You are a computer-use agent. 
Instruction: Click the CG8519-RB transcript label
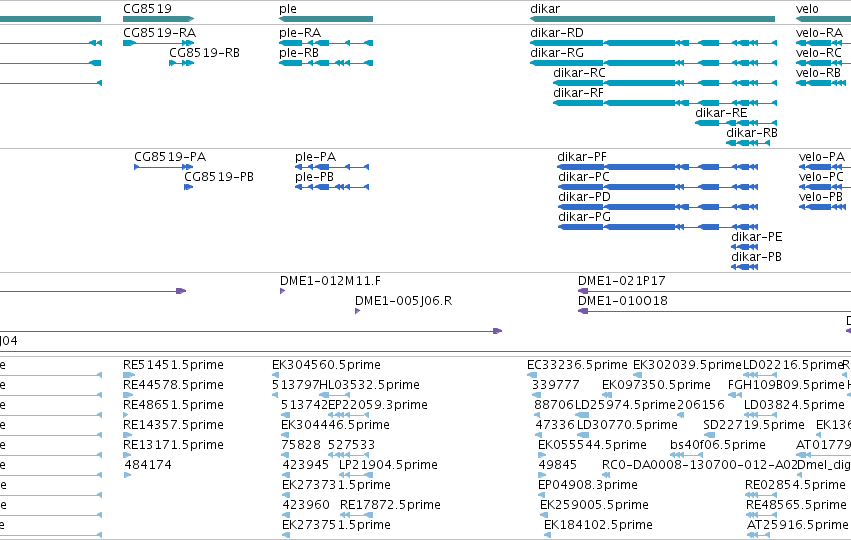[x=204, y=53]
